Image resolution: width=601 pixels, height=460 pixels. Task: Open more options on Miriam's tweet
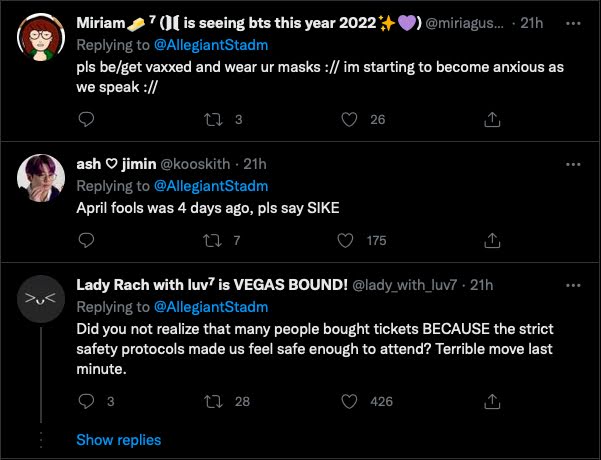coord(573,24)
